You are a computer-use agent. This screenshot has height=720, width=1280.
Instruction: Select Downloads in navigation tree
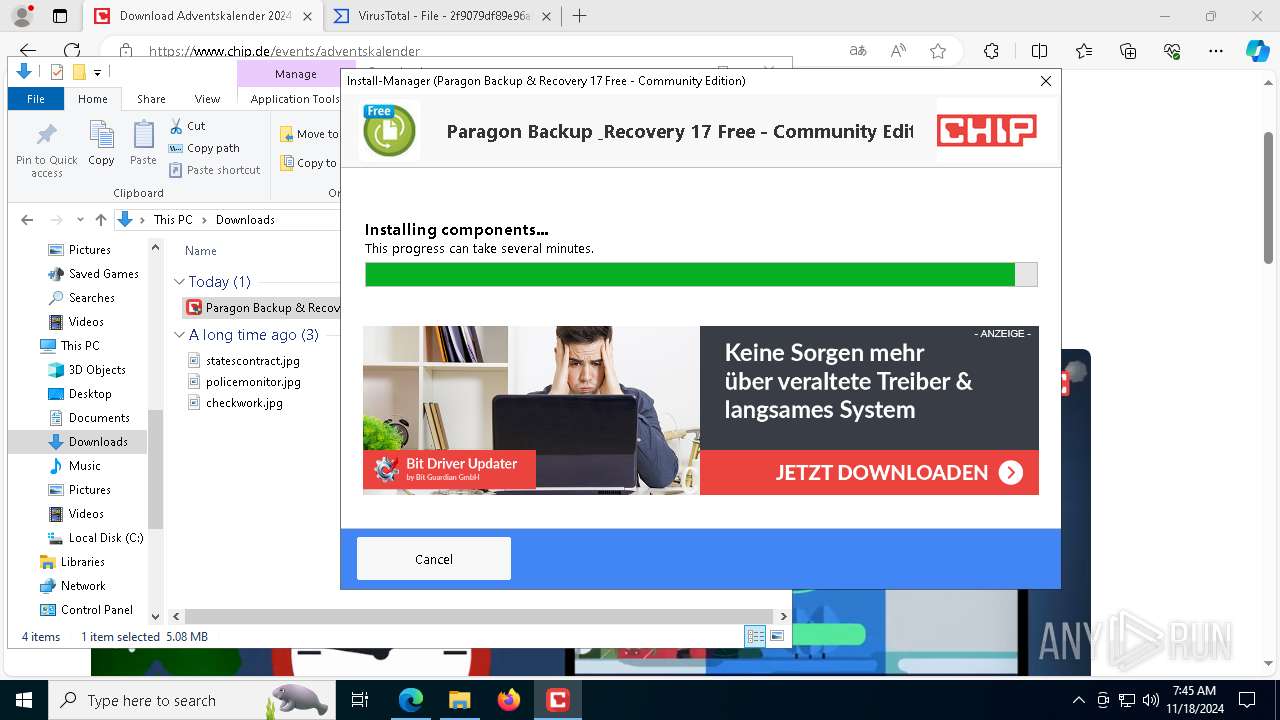pyautogui.click(x=88, y=442)
